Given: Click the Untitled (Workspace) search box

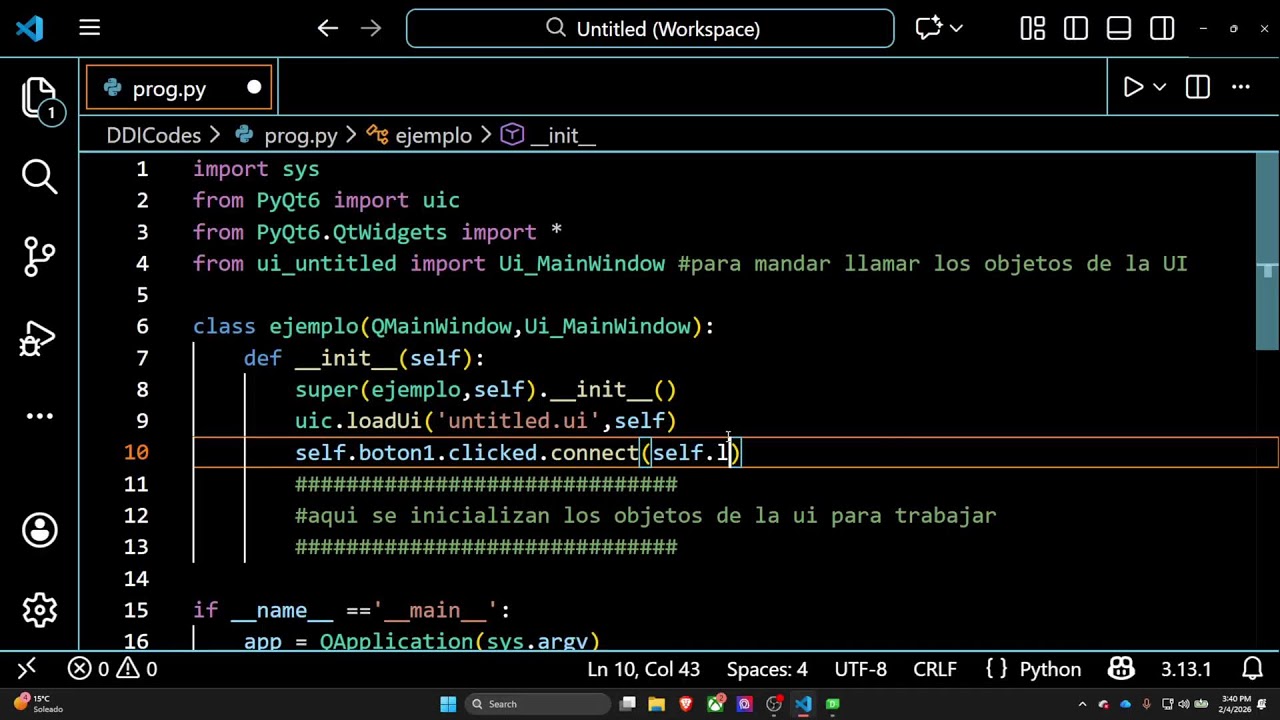Looking at the screenshot, I should click(x=650, y=29).
